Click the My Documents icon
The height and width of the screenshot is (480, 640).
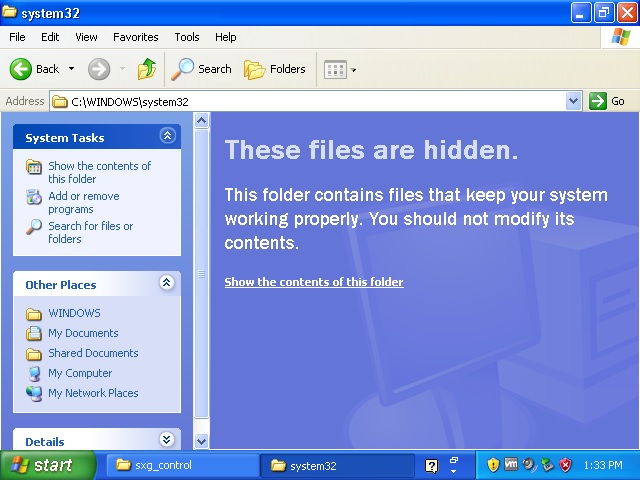[x=34, y=333]
